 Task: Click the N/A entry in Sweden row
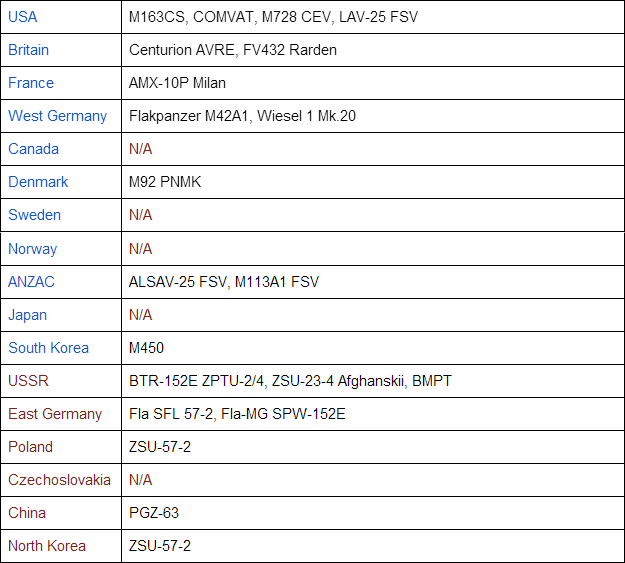point(141,215)
